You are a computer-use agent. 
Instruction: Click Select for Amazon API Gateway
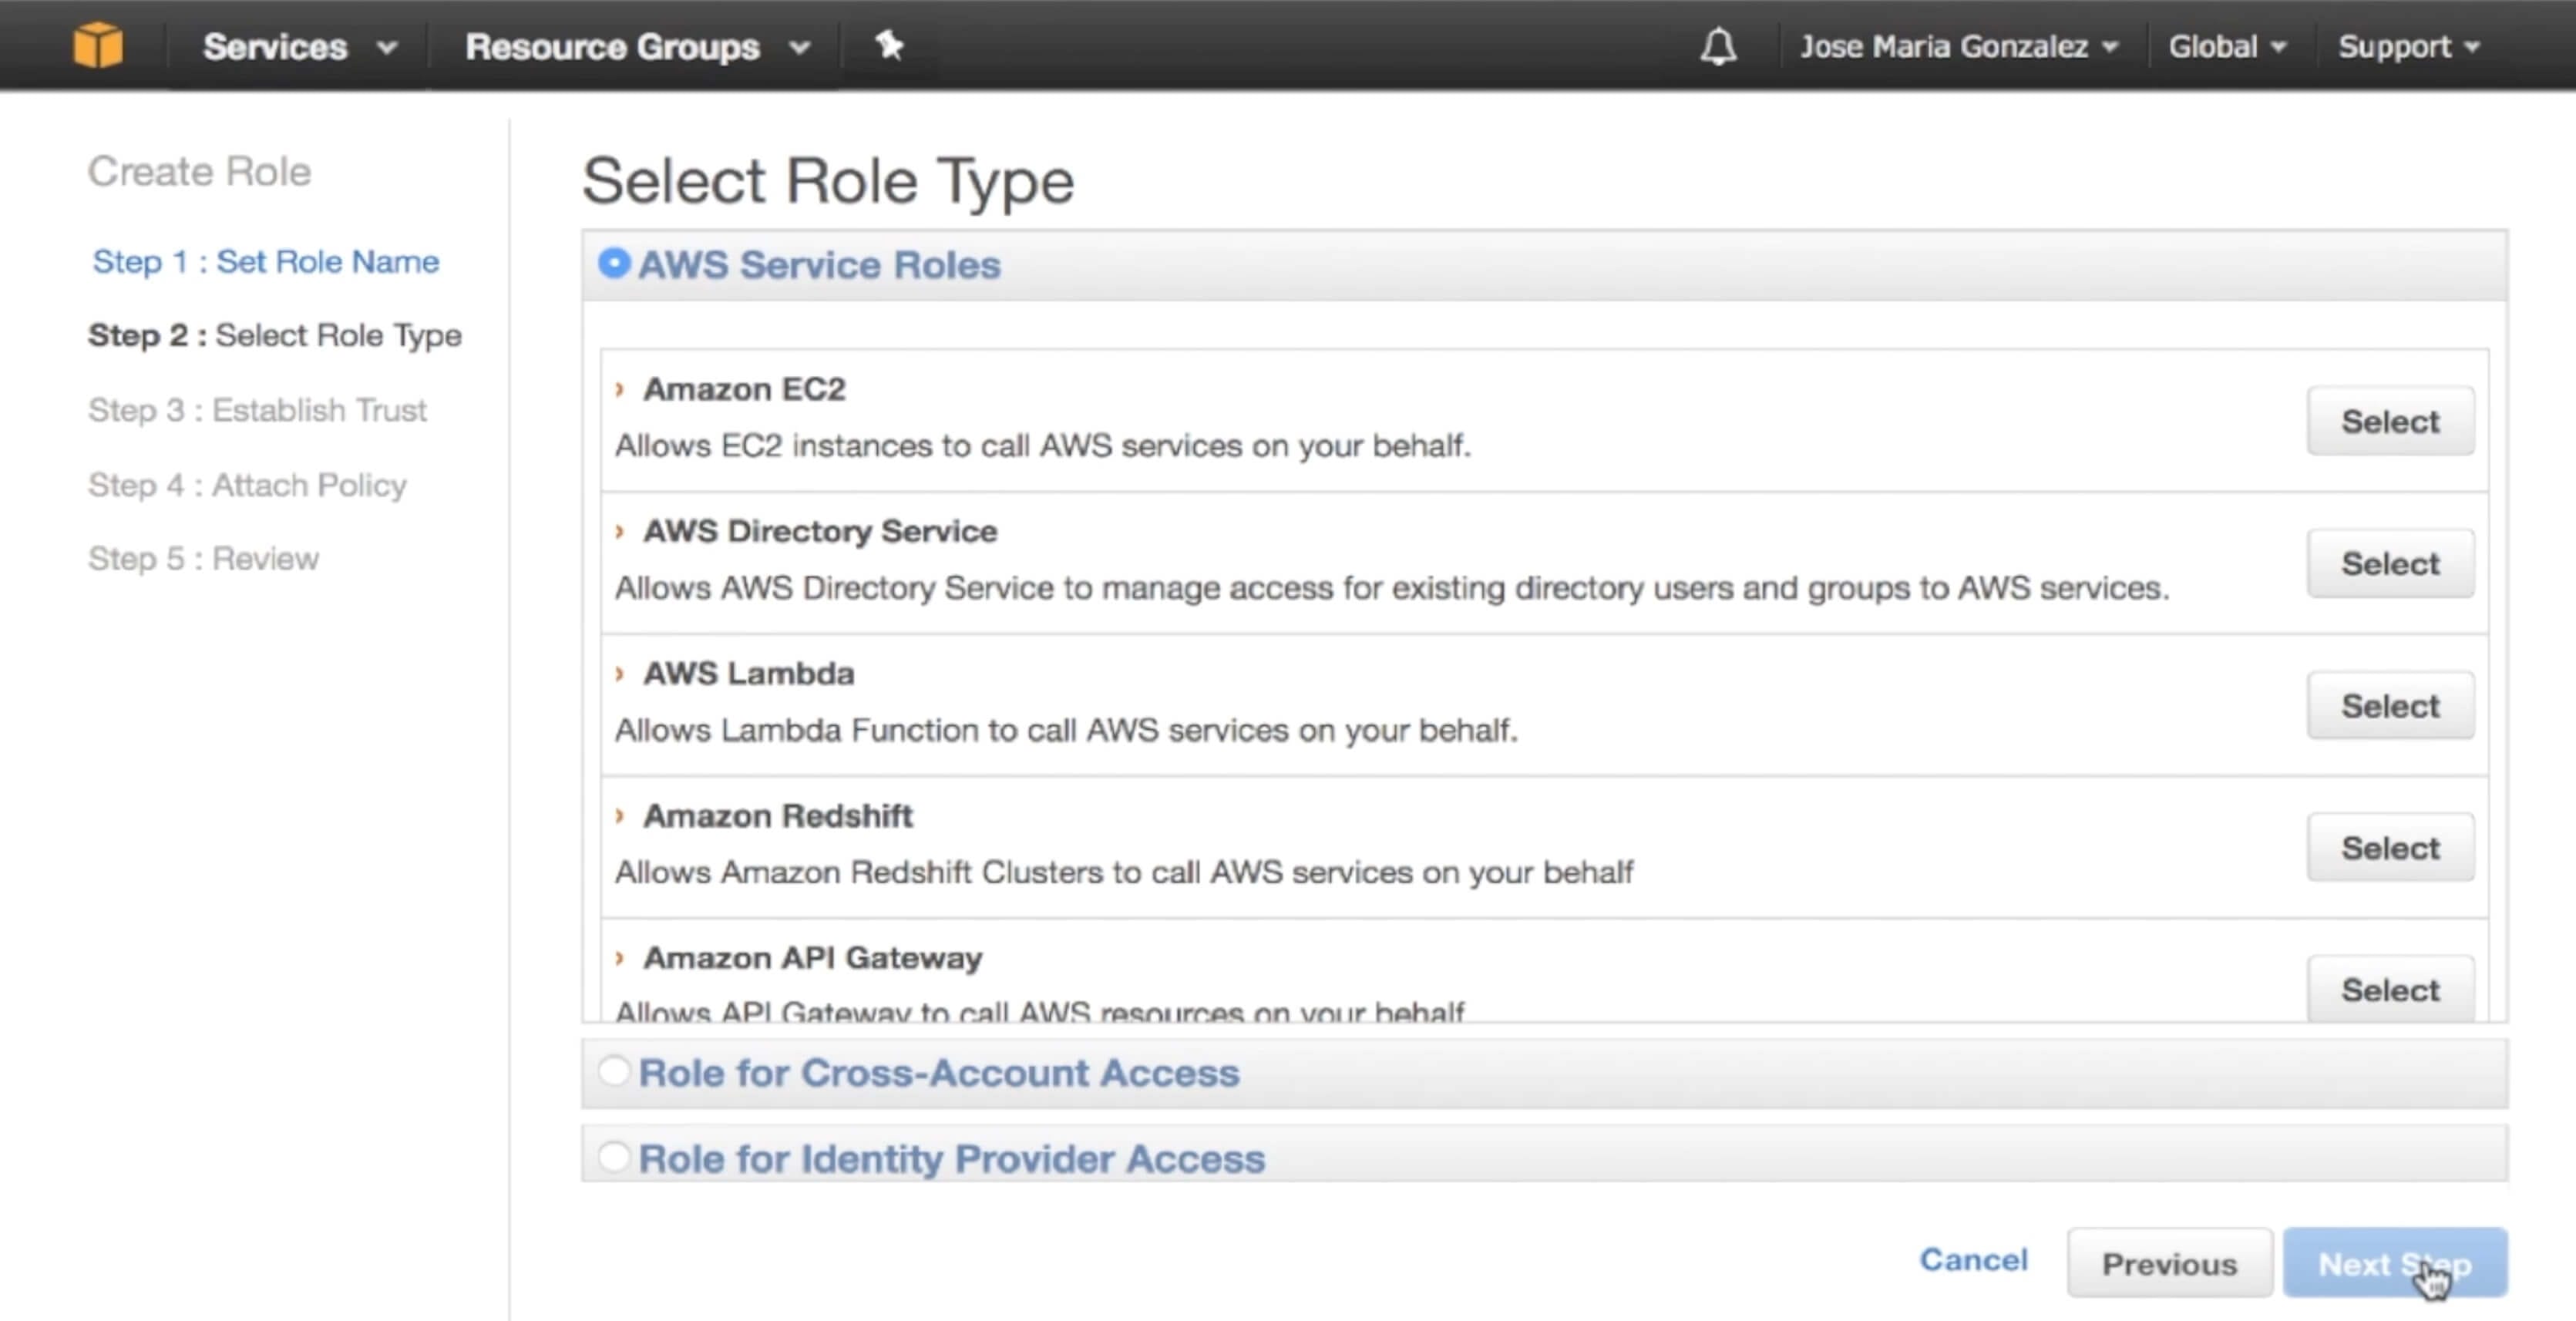coord(2390,989)
